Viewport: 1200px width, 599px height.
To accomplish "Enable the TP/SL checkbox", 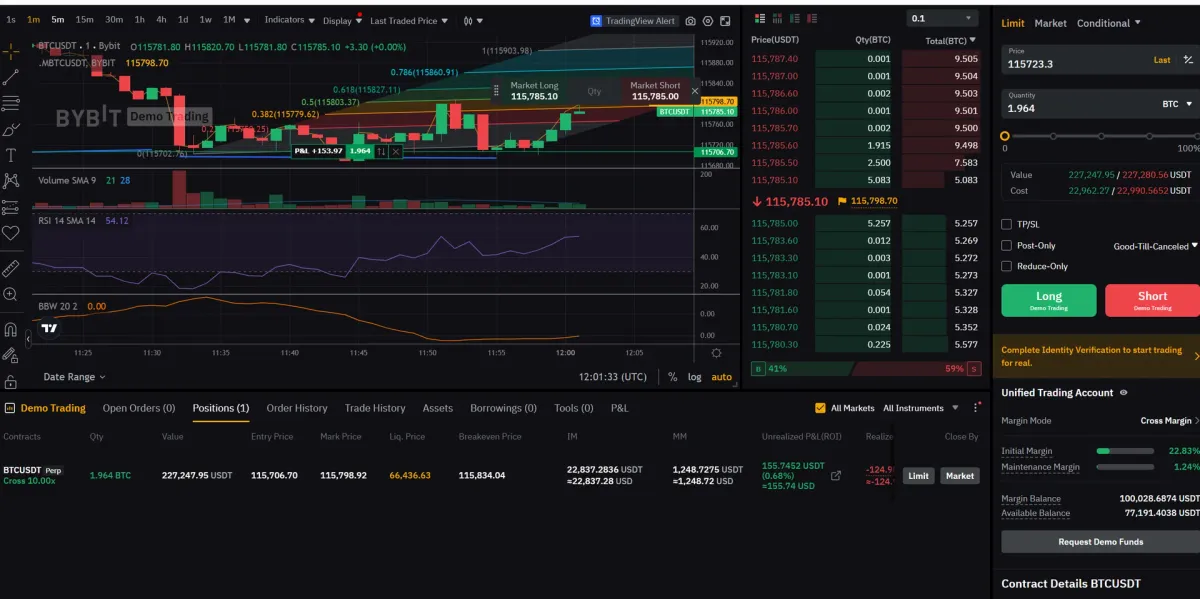I will tap(1007, 224).
